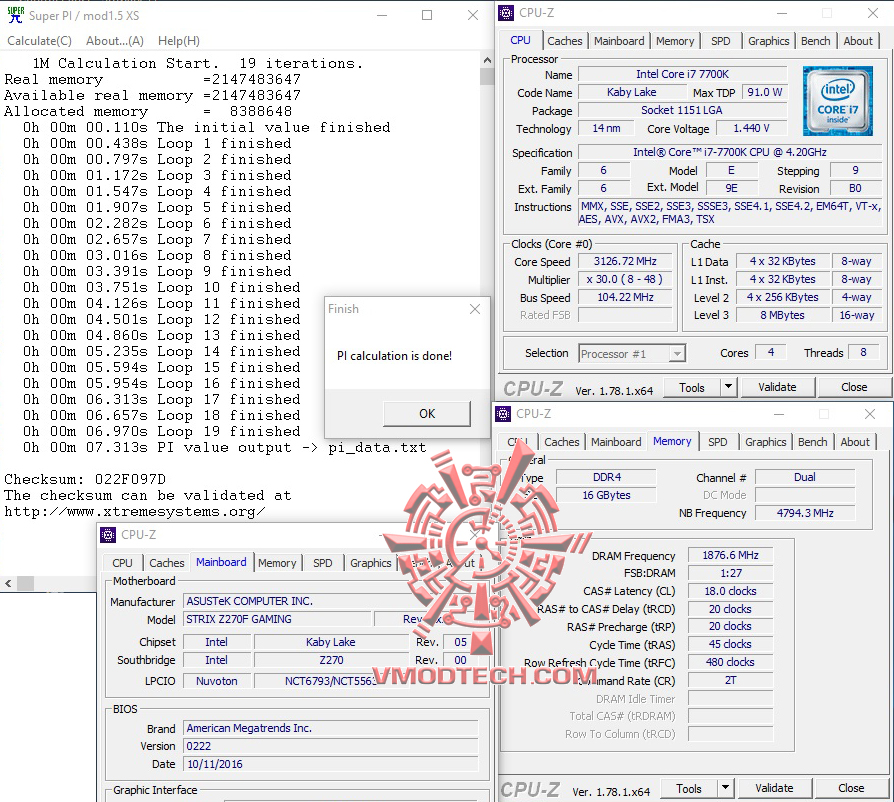894x802 pixels.
Task: Click CPU-Z icon in Memory window title bar
Action: 503,414
